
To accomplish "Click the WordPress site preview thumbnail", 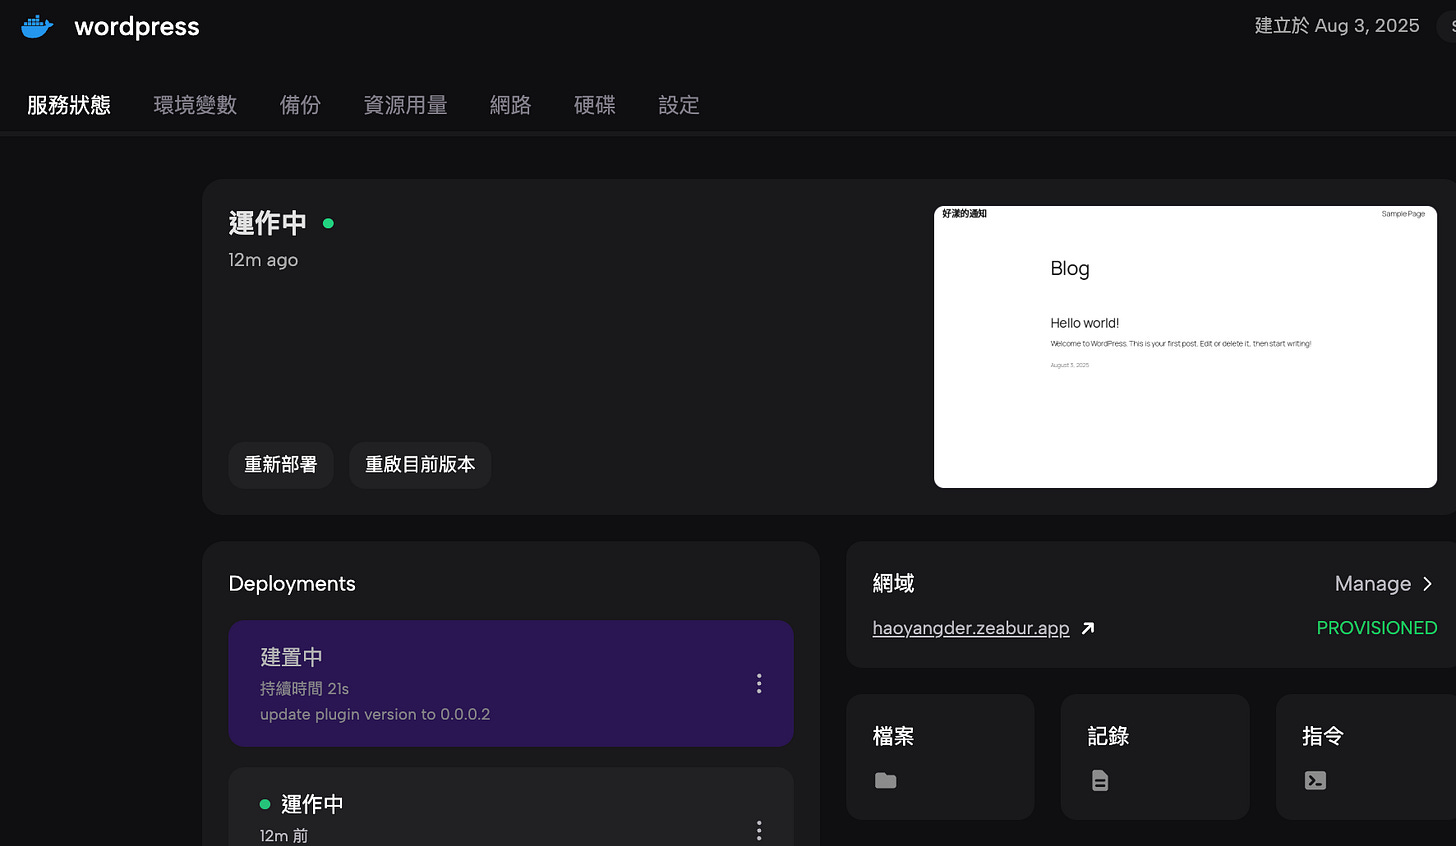I will pyautogui.click(x=1185, y=347).
